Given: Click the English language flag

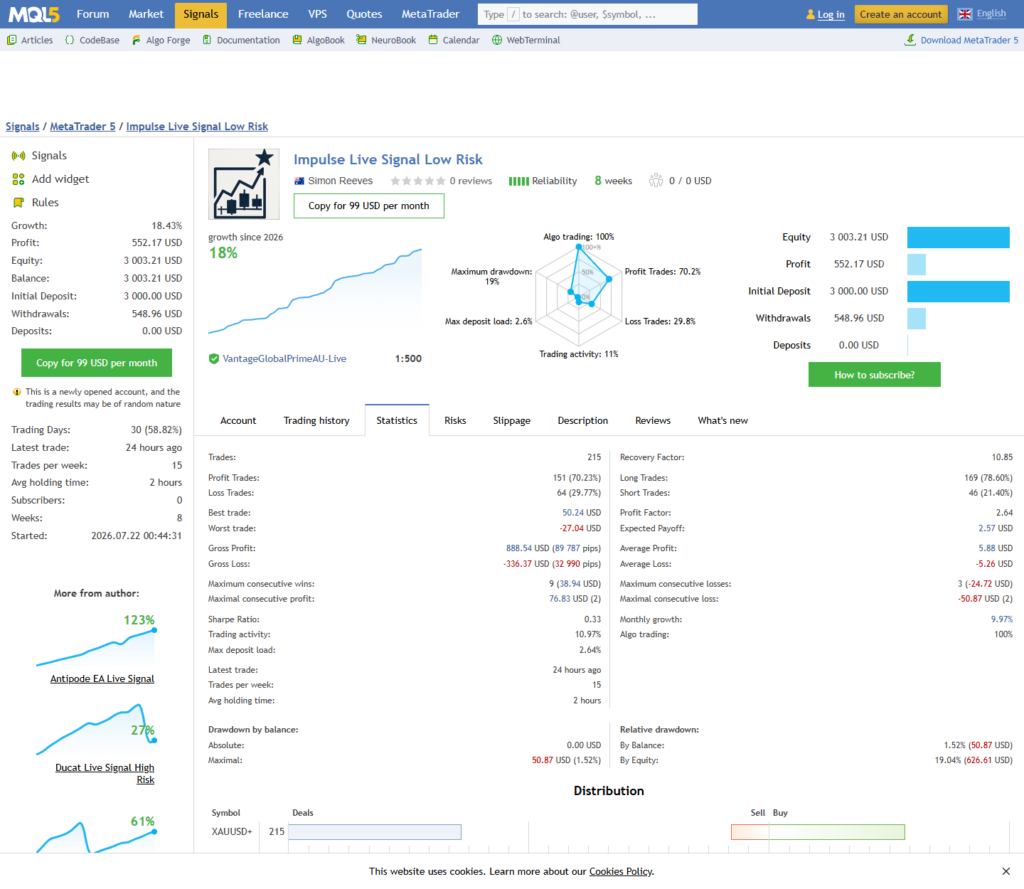Looking at the screenshot, I should [965, 14].
